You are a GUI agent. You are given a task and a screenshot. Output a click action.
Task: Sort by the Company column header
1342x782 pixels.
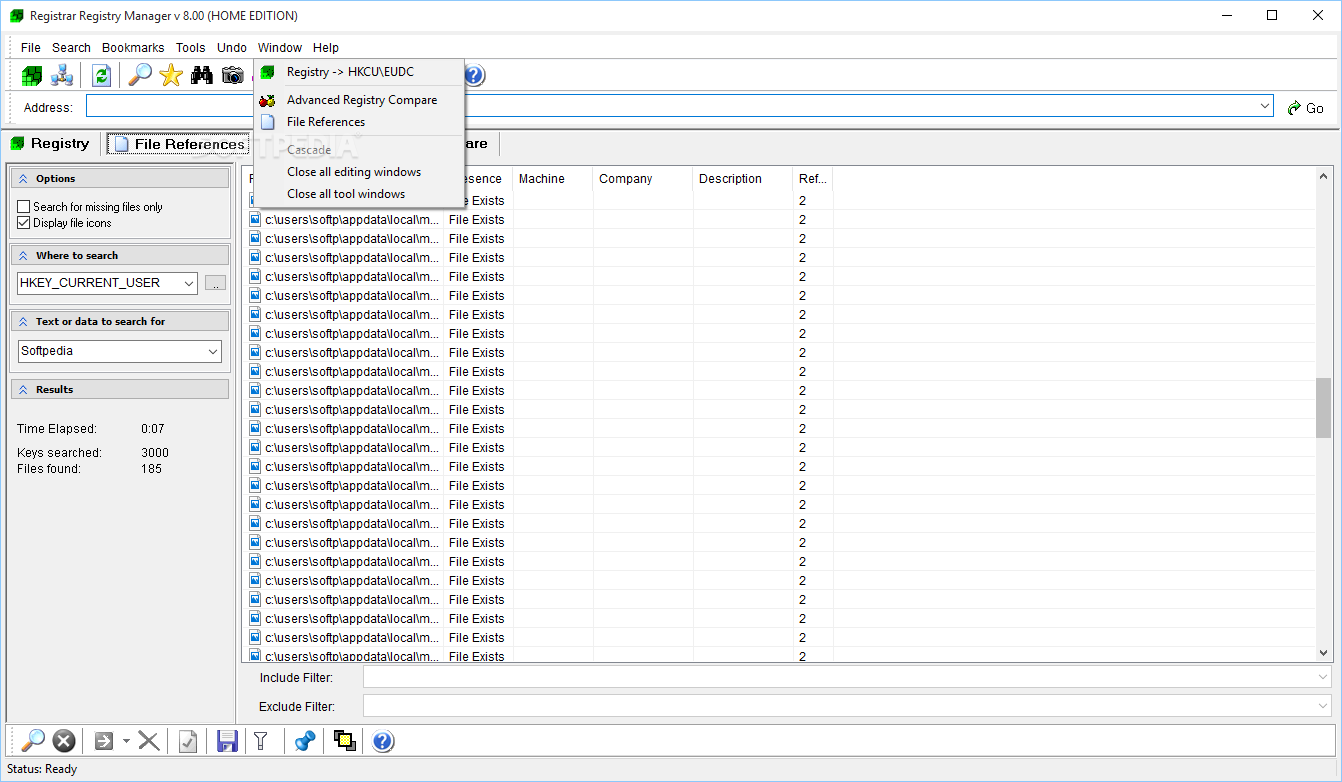click(643, 179)
